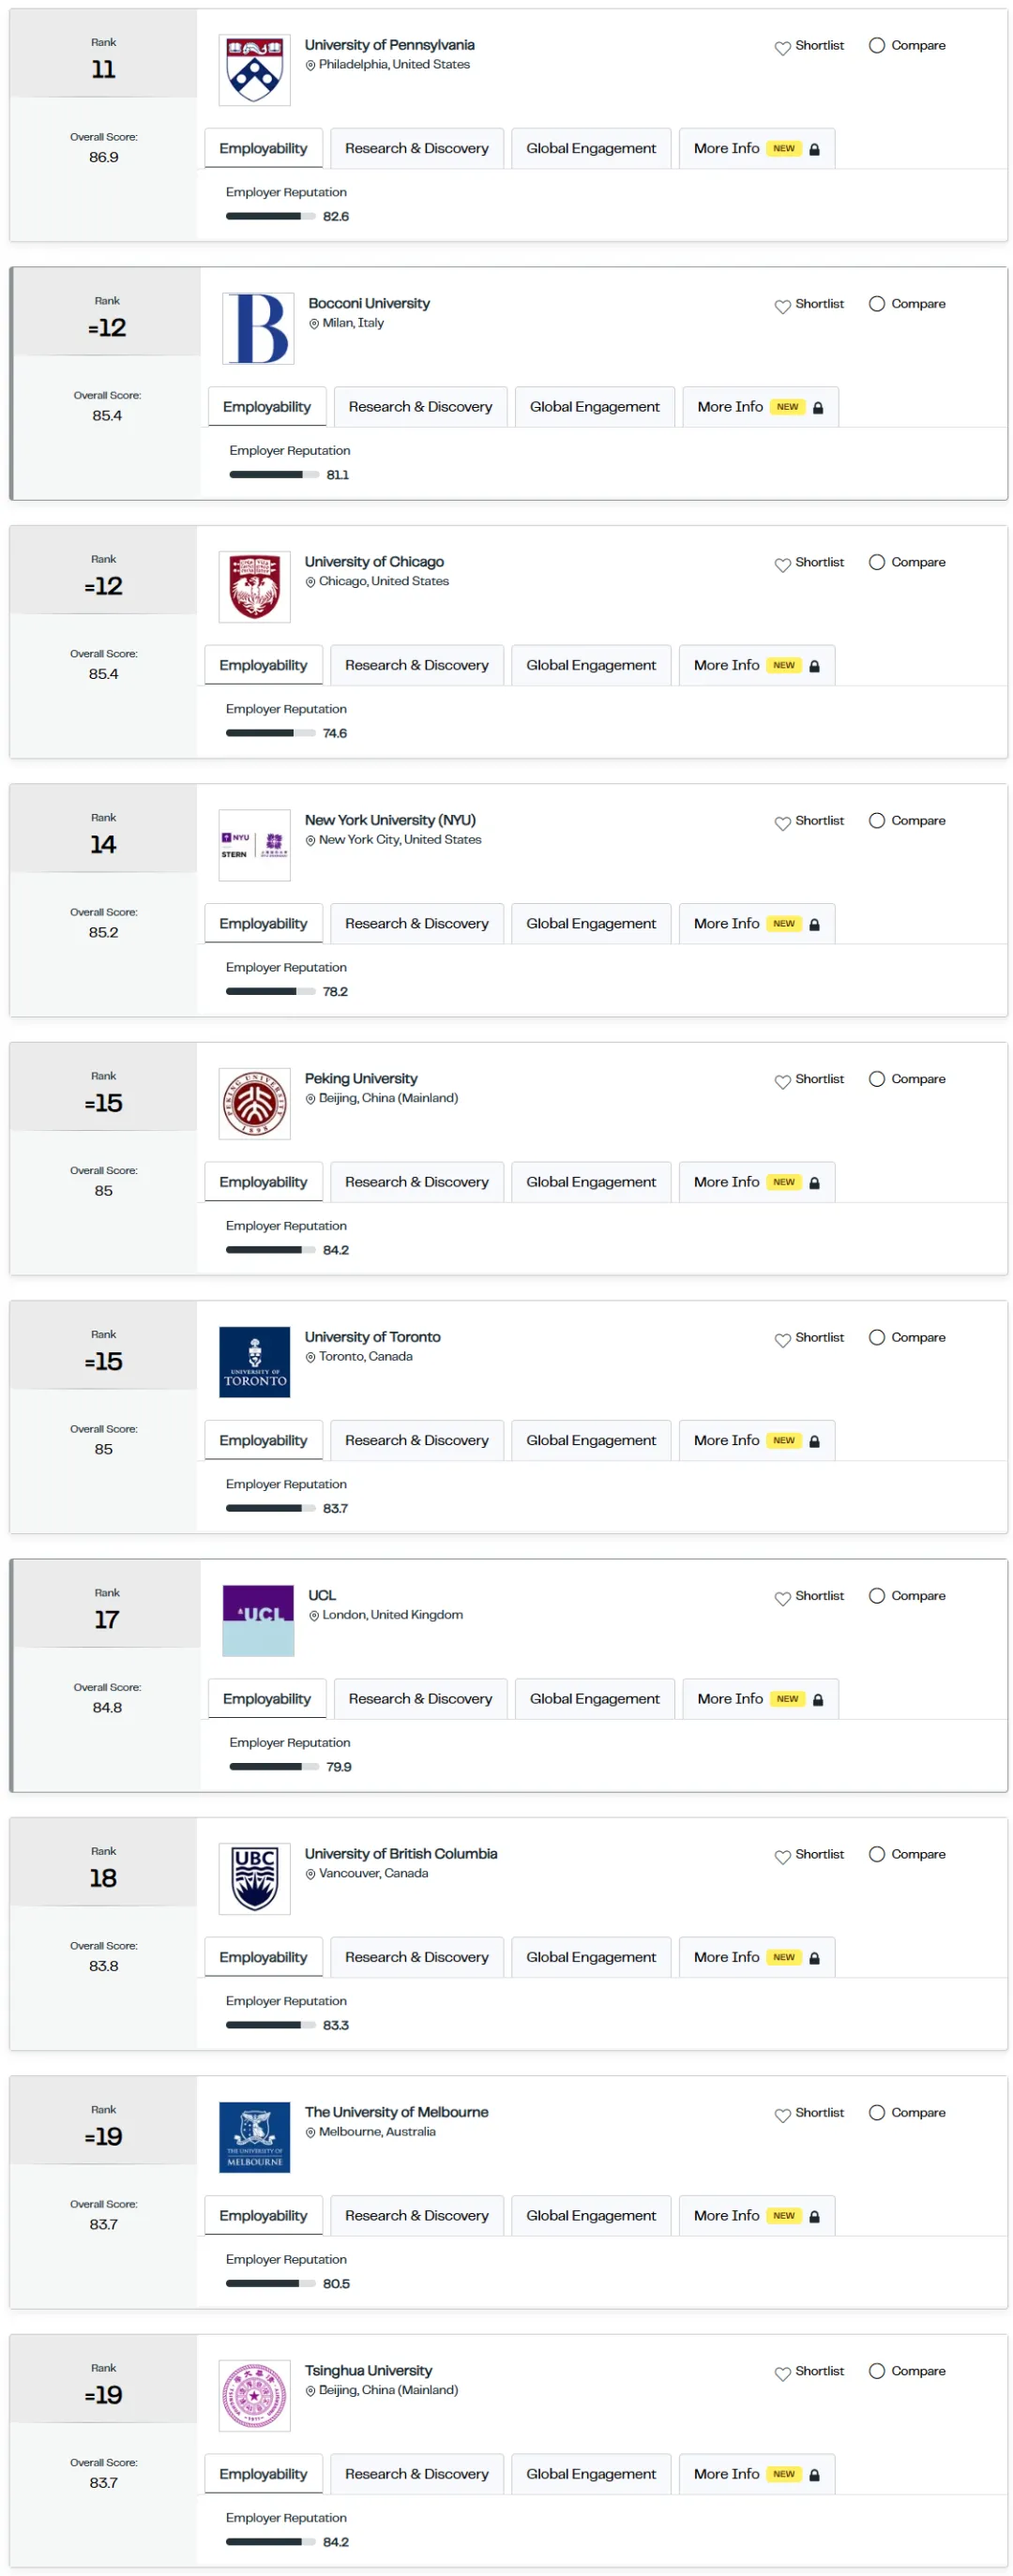Image resolution: width=1013 pixels, height=2576 pixels.
Task: Toggle Compare for New York University
Action: click(876, 820)
